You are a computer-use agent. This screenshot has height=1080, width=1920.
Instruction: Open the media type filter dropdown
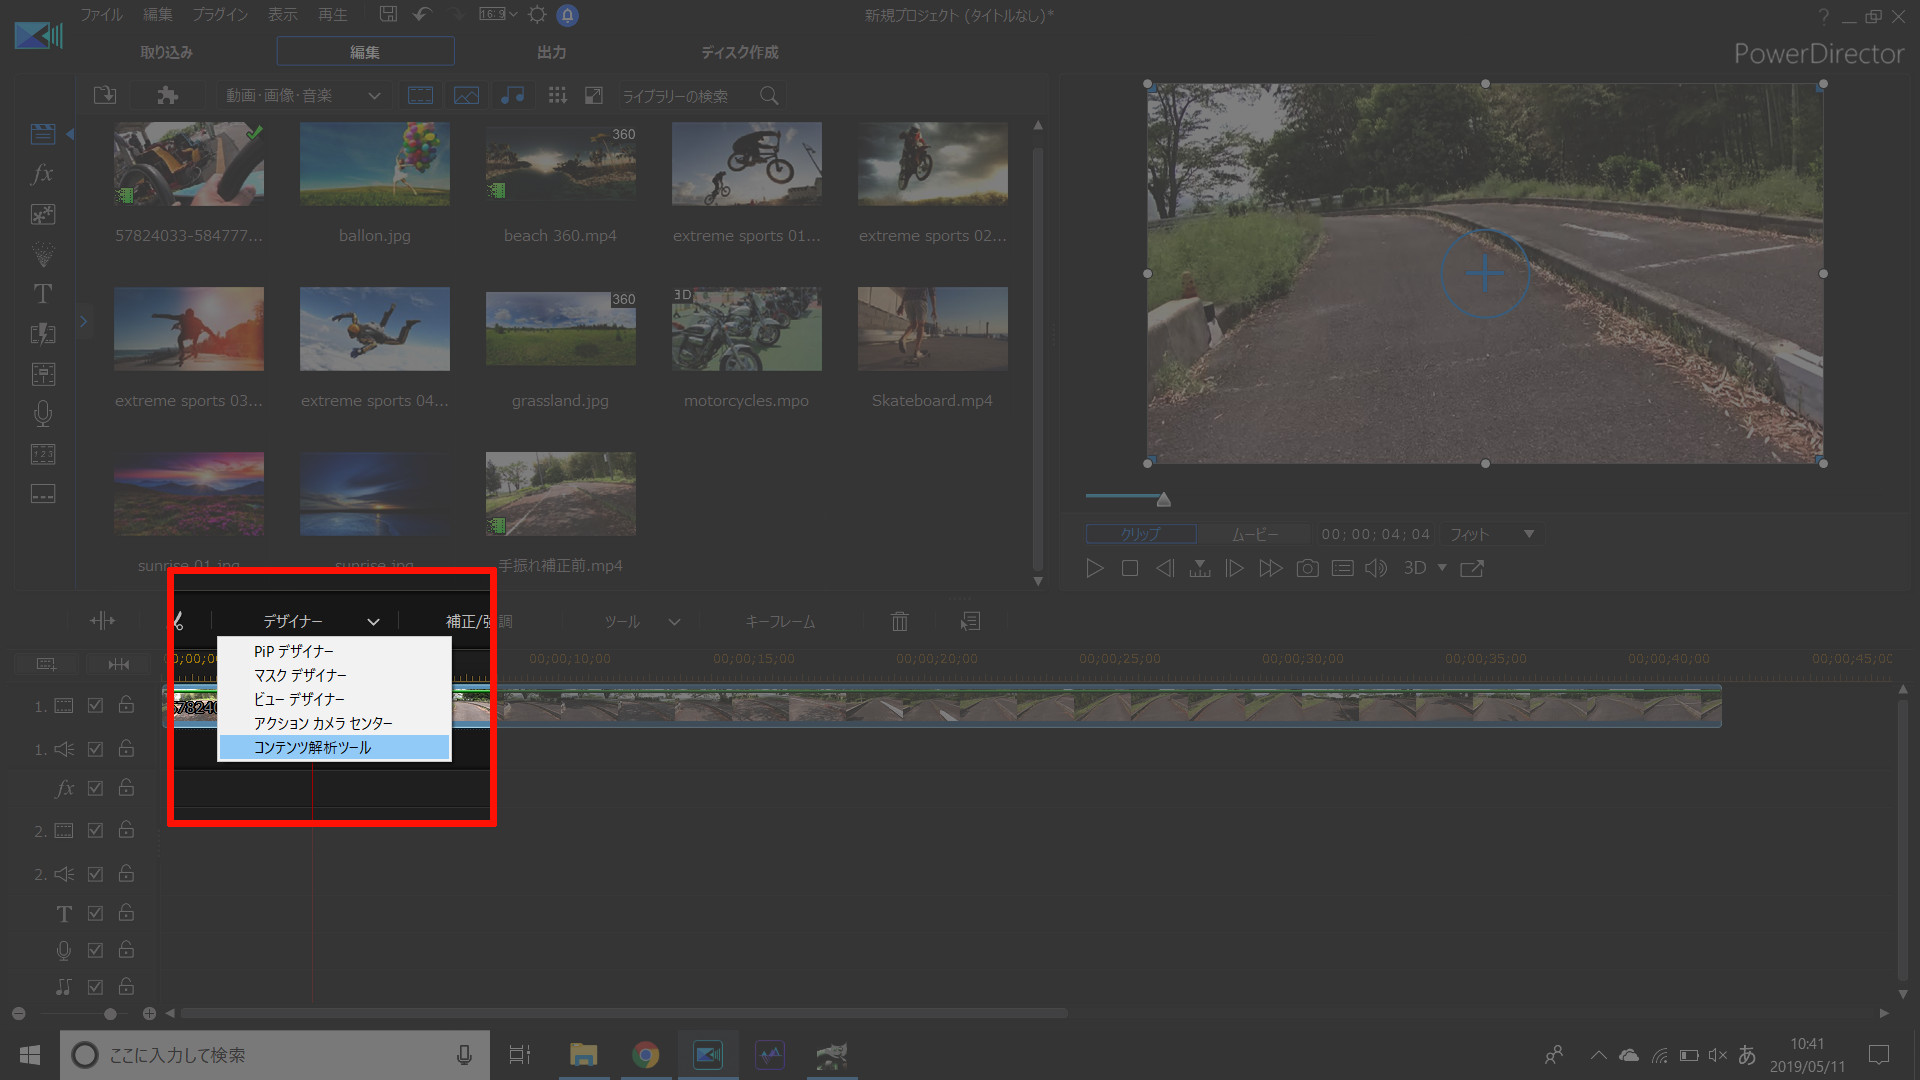click(303, 95)
